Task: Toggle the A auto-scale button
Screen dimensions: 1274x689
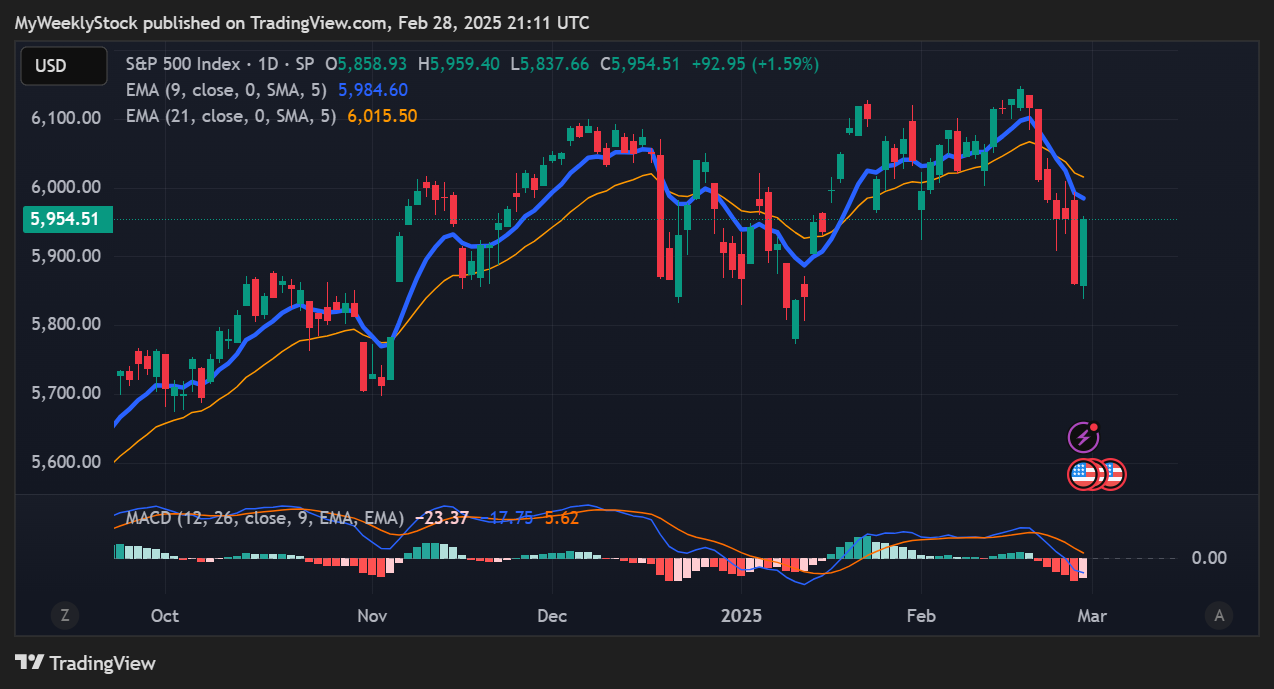Action: [1218, 615]
